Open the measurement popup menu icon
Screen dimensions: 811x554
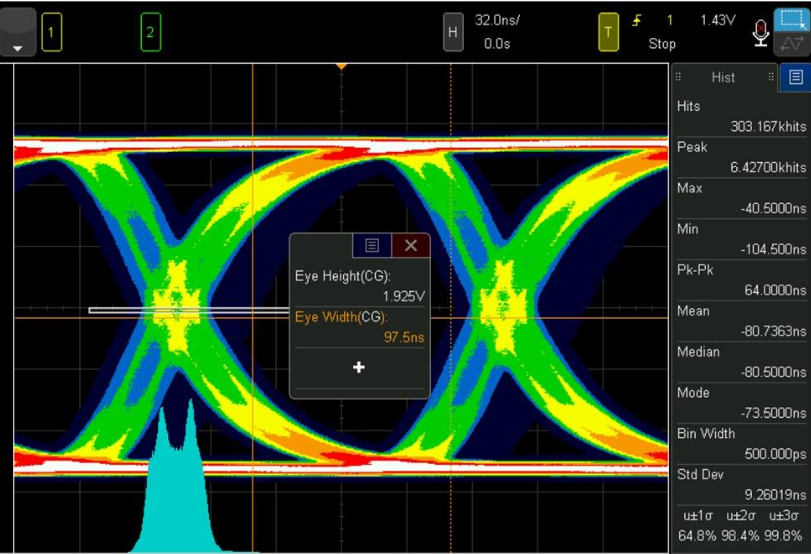[372, 245]
